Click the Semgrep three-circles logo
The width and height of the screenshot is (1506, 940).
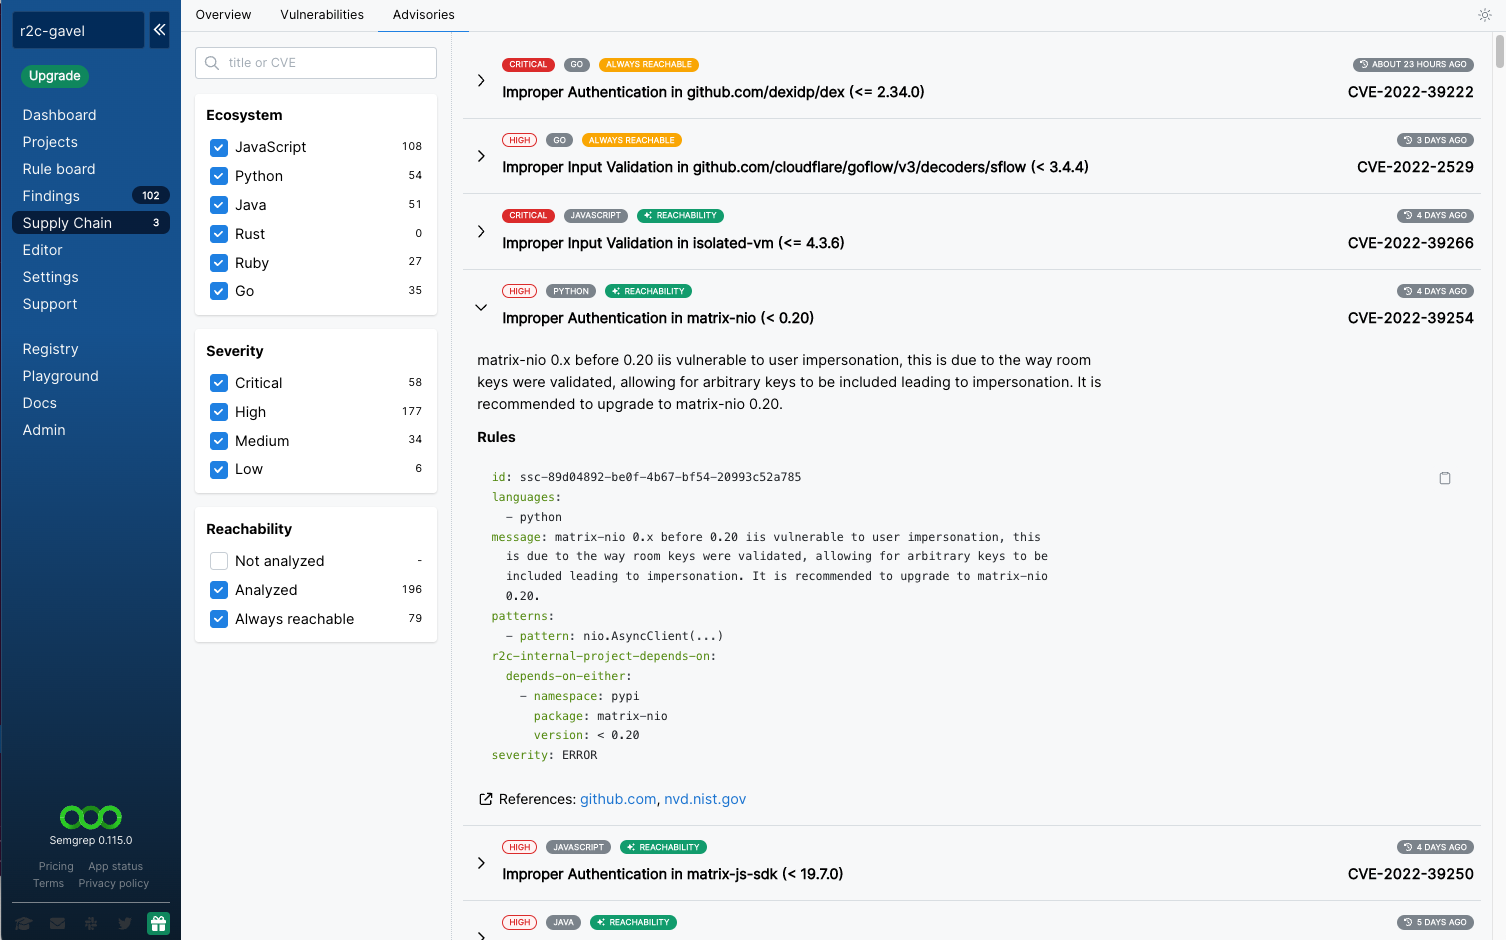pyautogui.click(x=91, y=818)
